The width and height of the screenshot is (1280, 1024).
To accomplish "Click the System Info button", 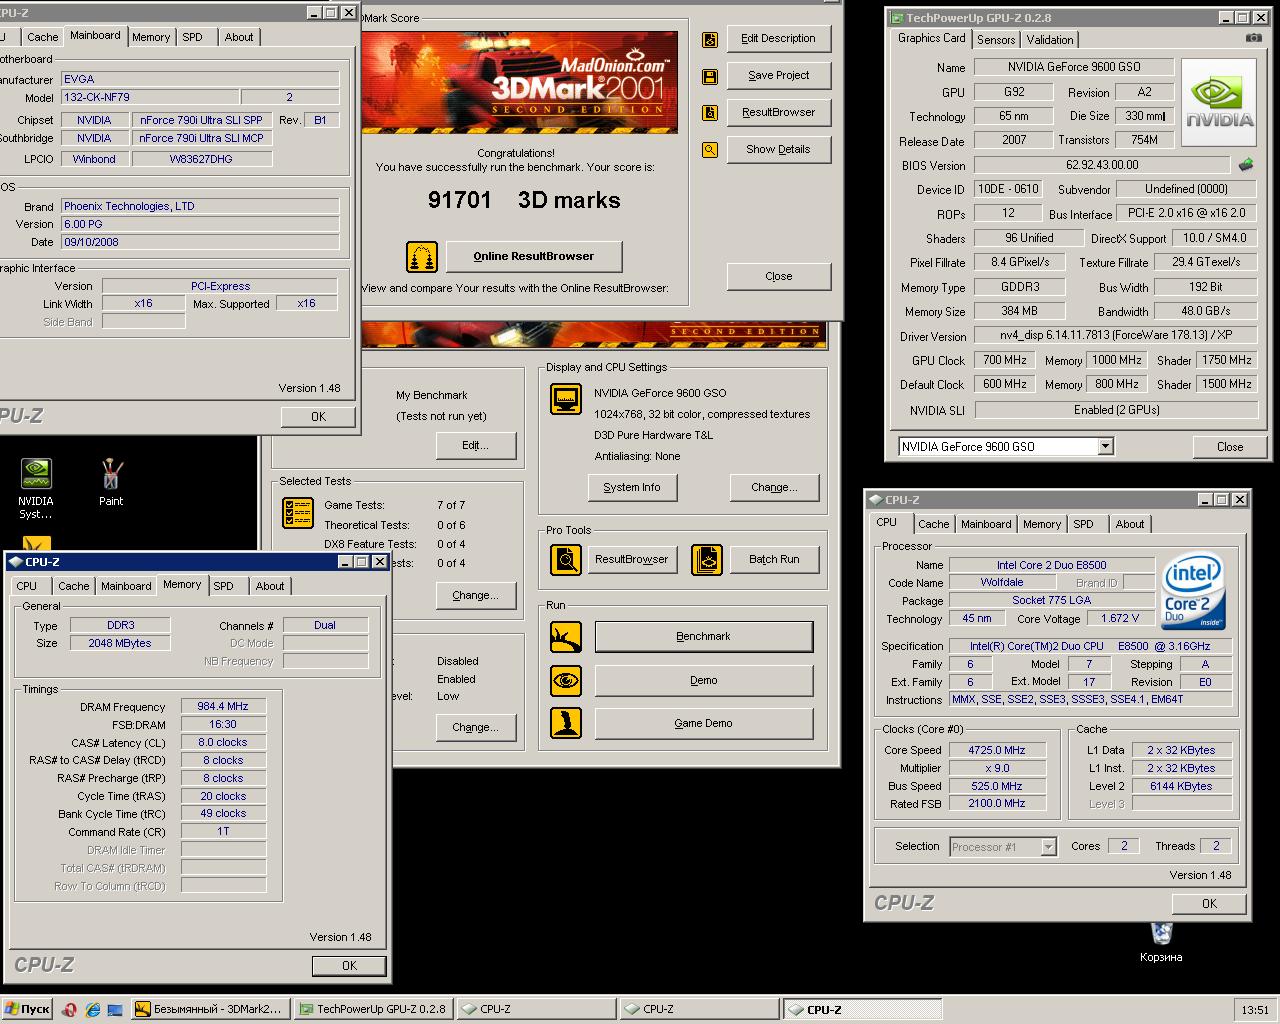I will (x=632, y=487).
